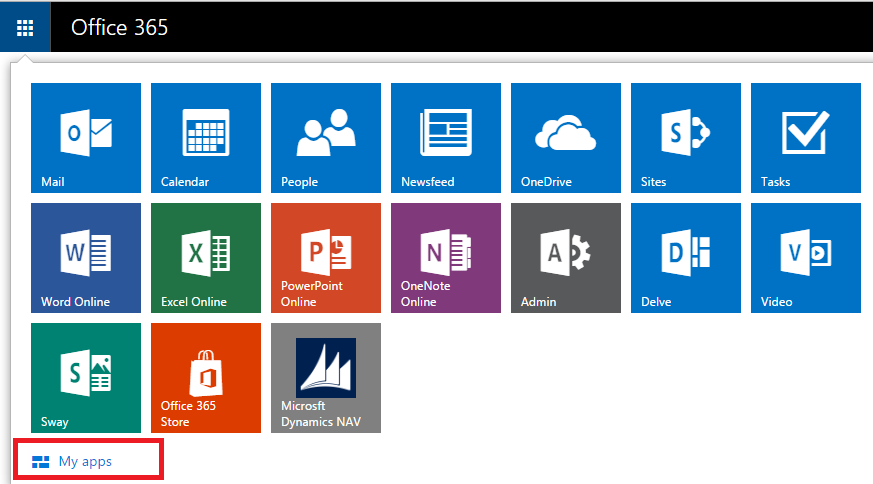Launch PowerPoint Online tile
873x484 pixels.
pyautogui.click(x=326, y=258)
